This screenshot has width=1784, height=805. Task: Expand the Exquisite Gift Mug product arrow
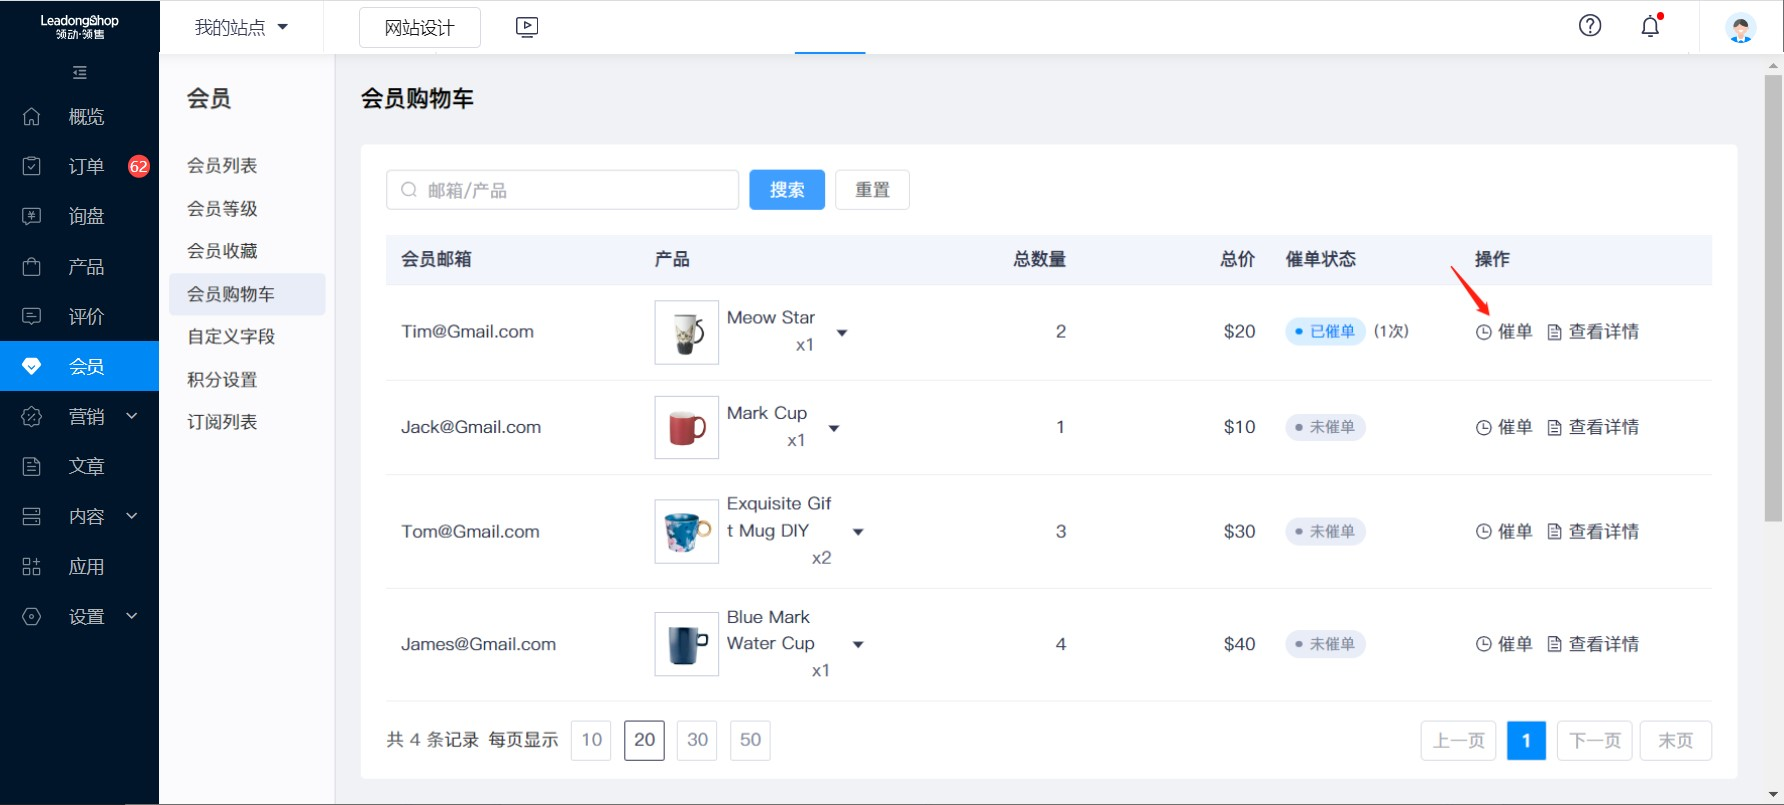pos(858,532)
